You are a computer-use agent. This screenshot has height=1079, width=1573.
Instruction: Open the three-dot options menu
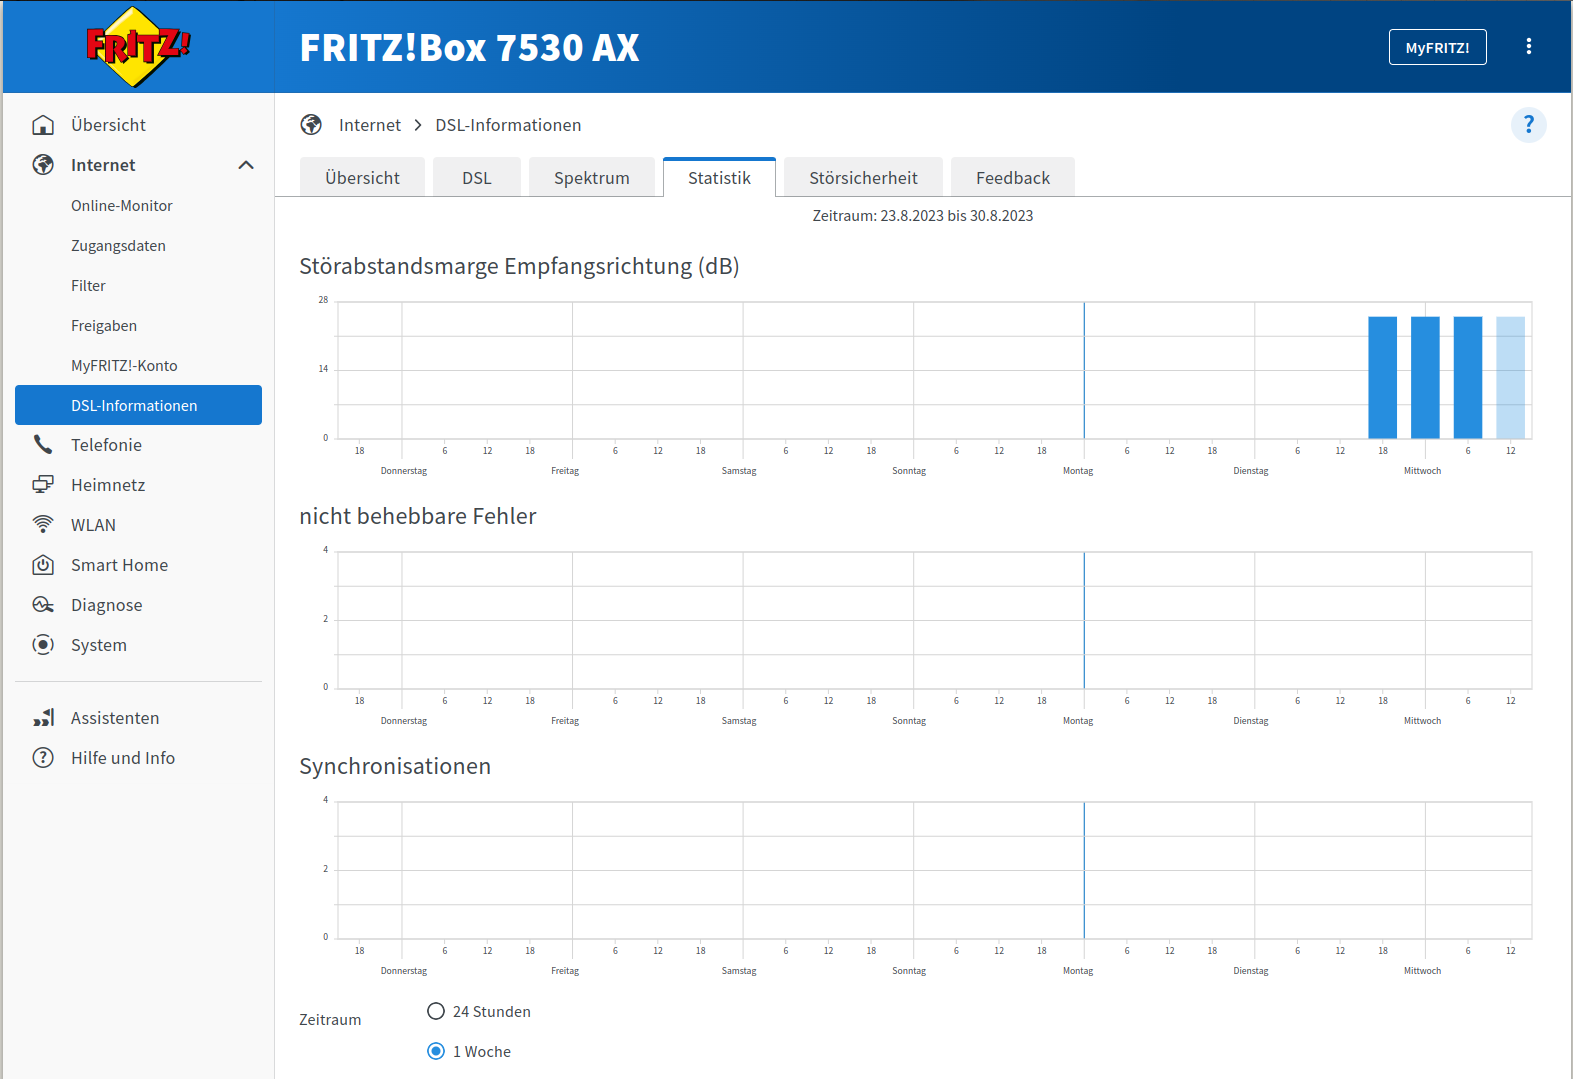(x=1528, y=47)
